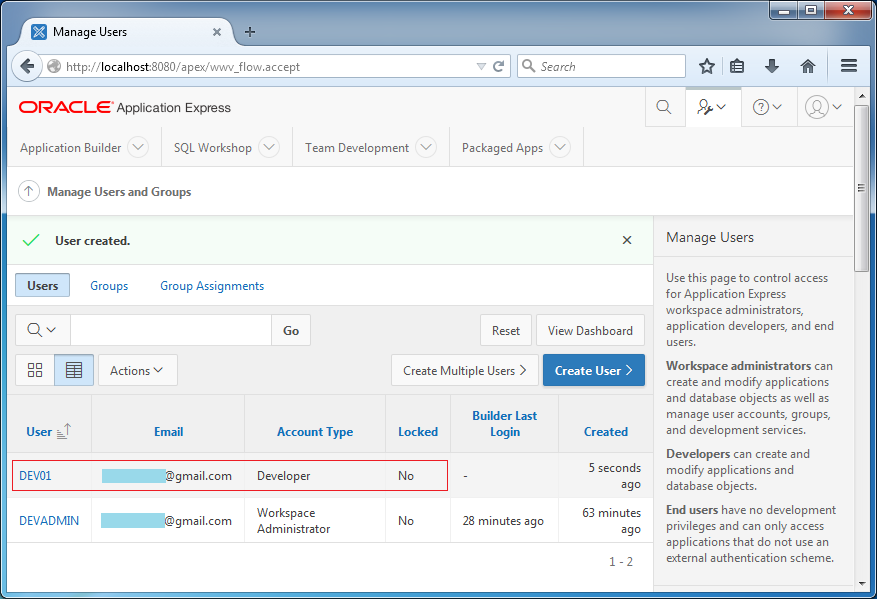This screenshot has width=877, height=599.
Task: Open the search column selector magnifier
Action: coord(43,330)
